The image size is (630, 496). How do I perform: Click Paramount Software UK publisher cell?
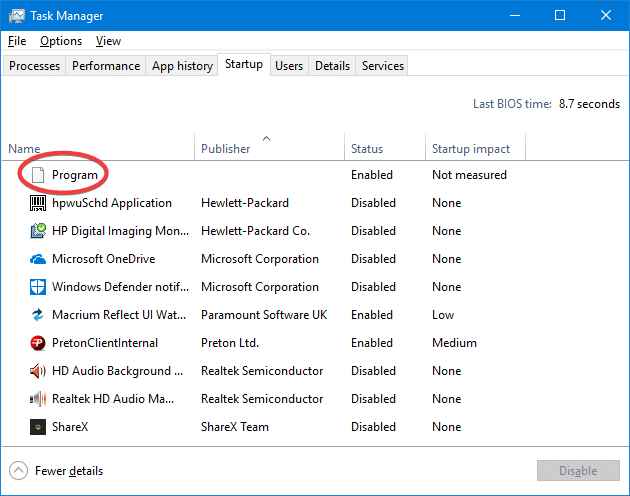point(264,315)
